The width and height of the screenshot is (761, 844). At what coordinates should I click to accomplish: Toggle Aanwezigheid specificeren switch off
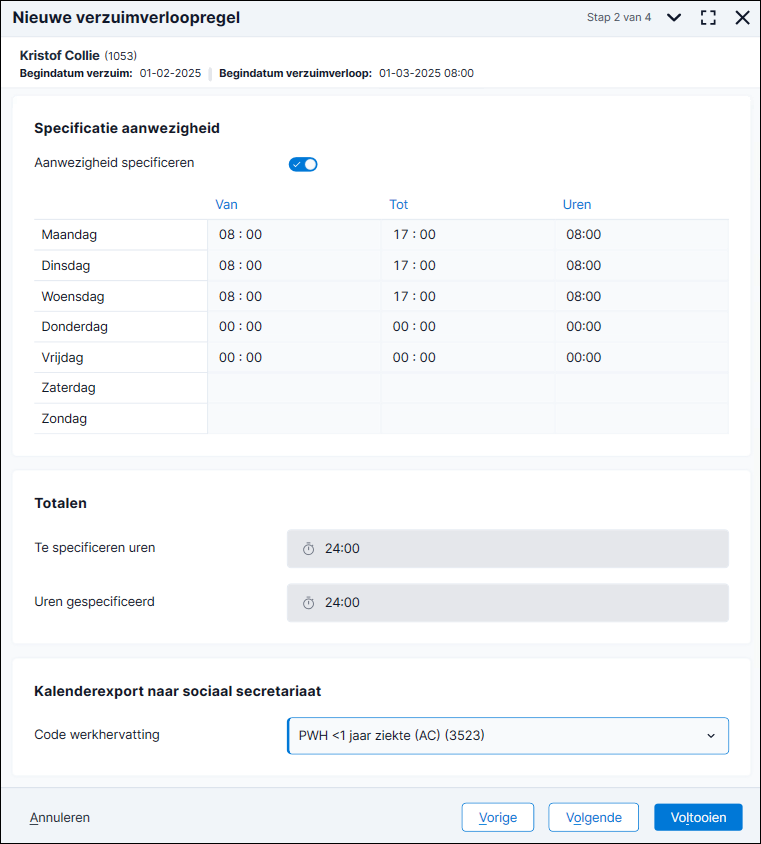pyautogui.click(x=303, y=164)
